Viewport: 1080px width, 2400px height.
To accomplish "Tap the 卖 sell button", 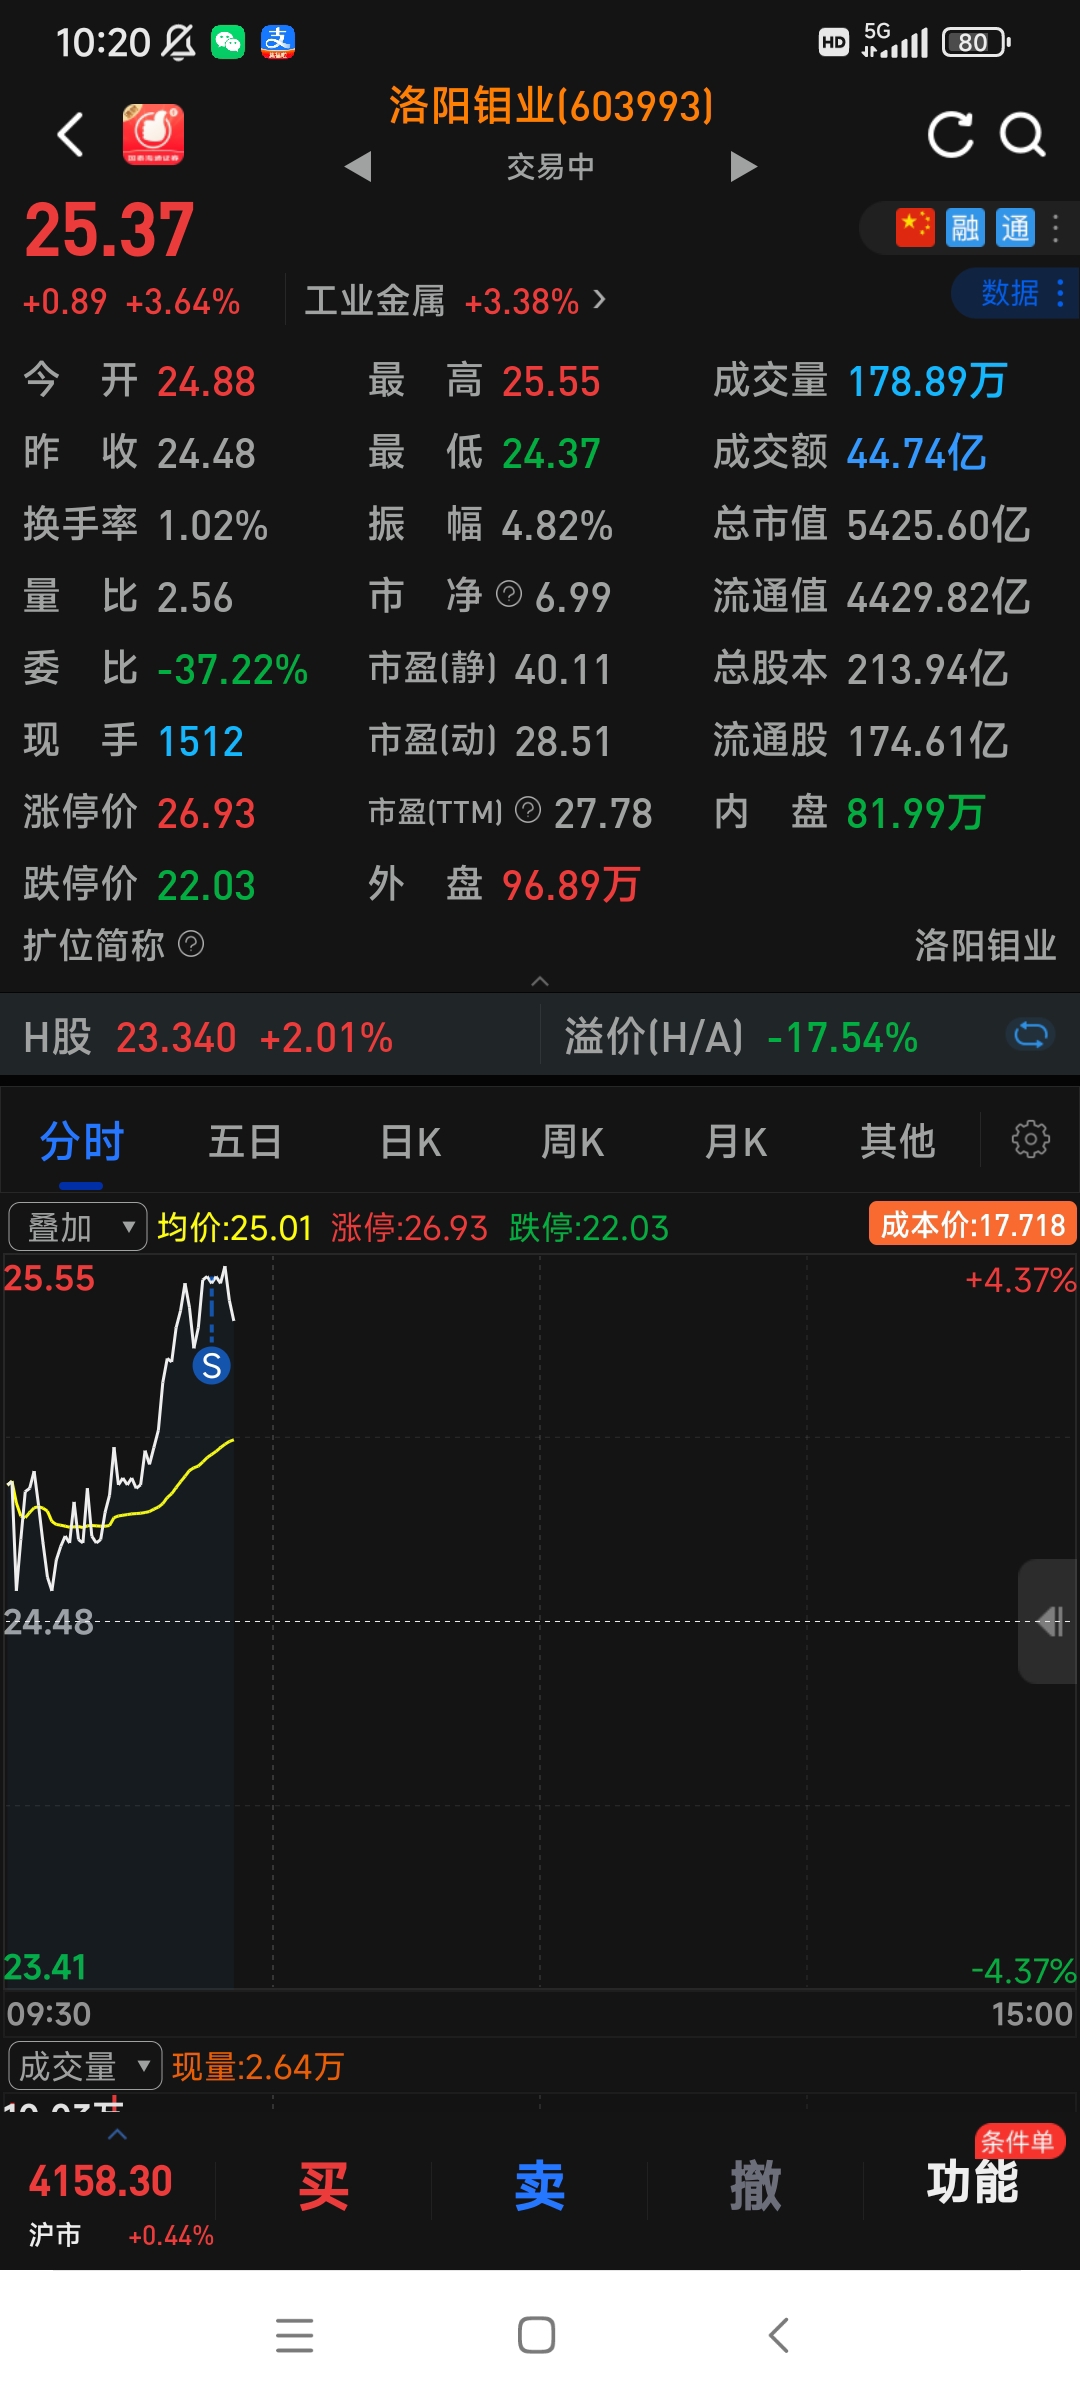I will tap(540, 2185).
